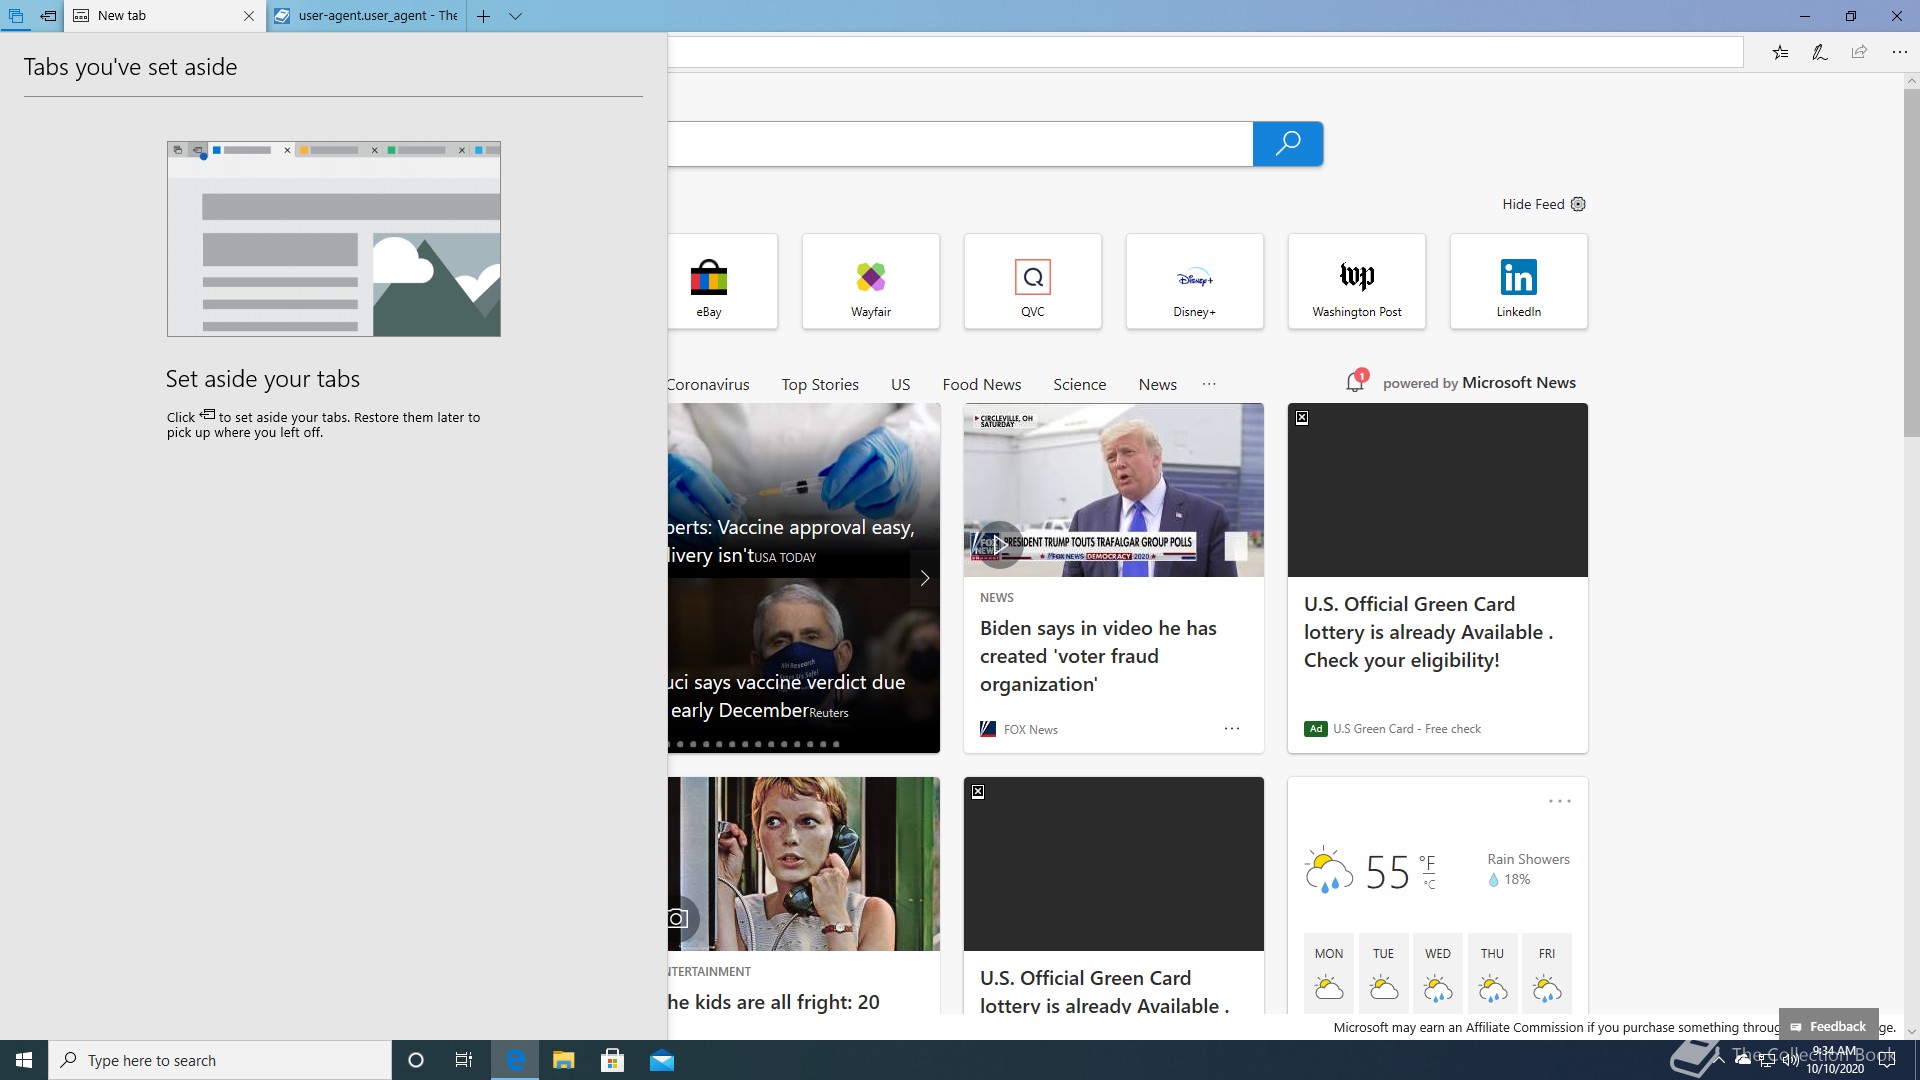
Task: Open the LinkedIn top site tile
Action: point(1519,281)
